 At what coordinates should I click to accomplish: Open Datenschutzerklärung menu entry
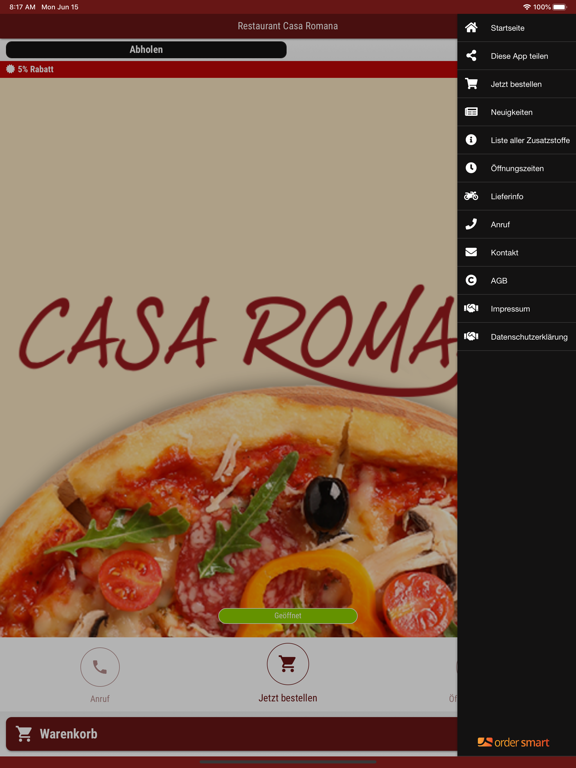517,336
